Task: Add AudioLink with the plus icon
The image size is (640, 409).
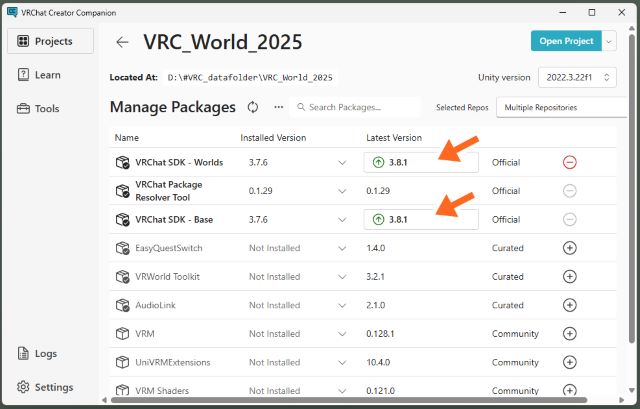Action: [x=569, y=305]
